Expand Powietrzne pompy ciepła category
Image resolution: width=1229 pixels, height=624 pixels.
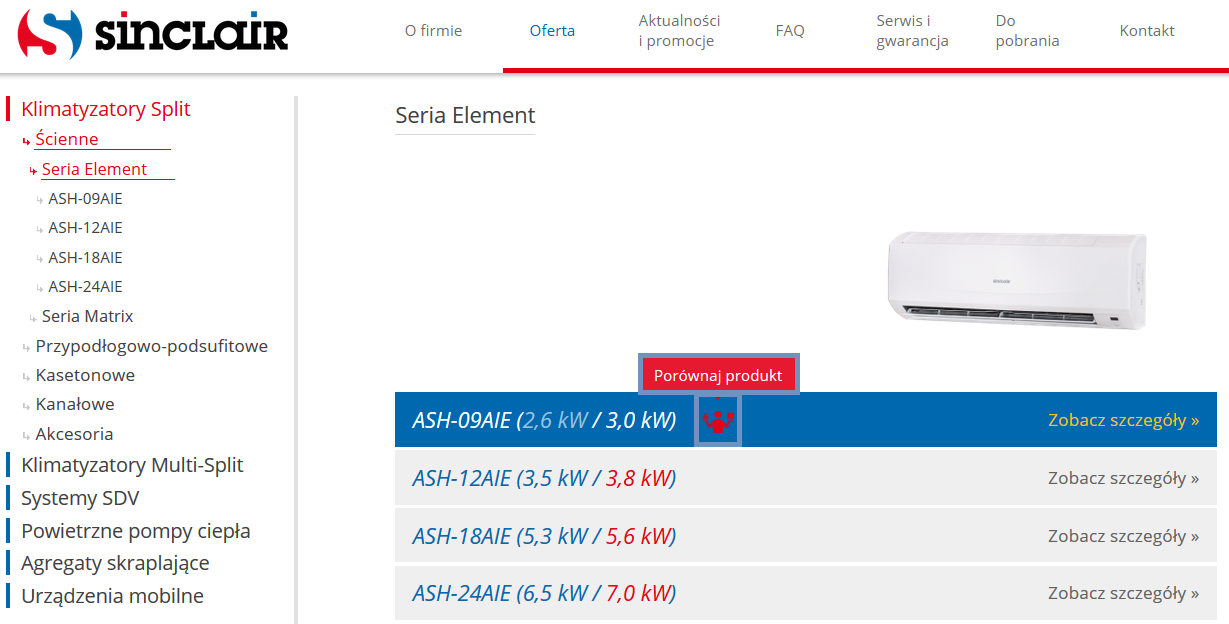(135, 531)
